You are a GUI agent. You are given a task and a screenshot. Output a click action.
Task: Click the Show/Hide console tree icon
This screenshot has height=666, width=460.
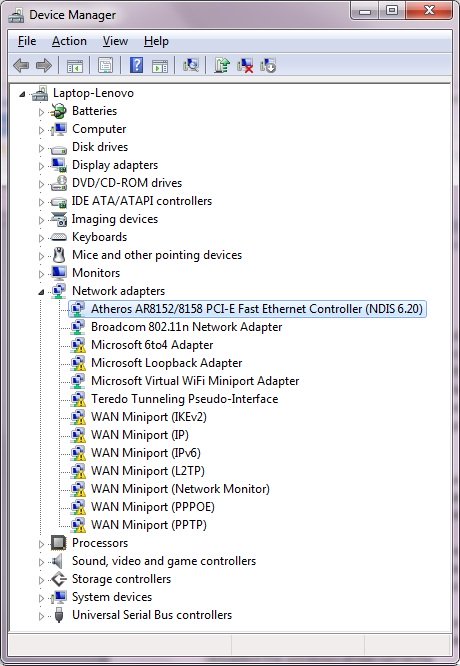pos(75,66)
